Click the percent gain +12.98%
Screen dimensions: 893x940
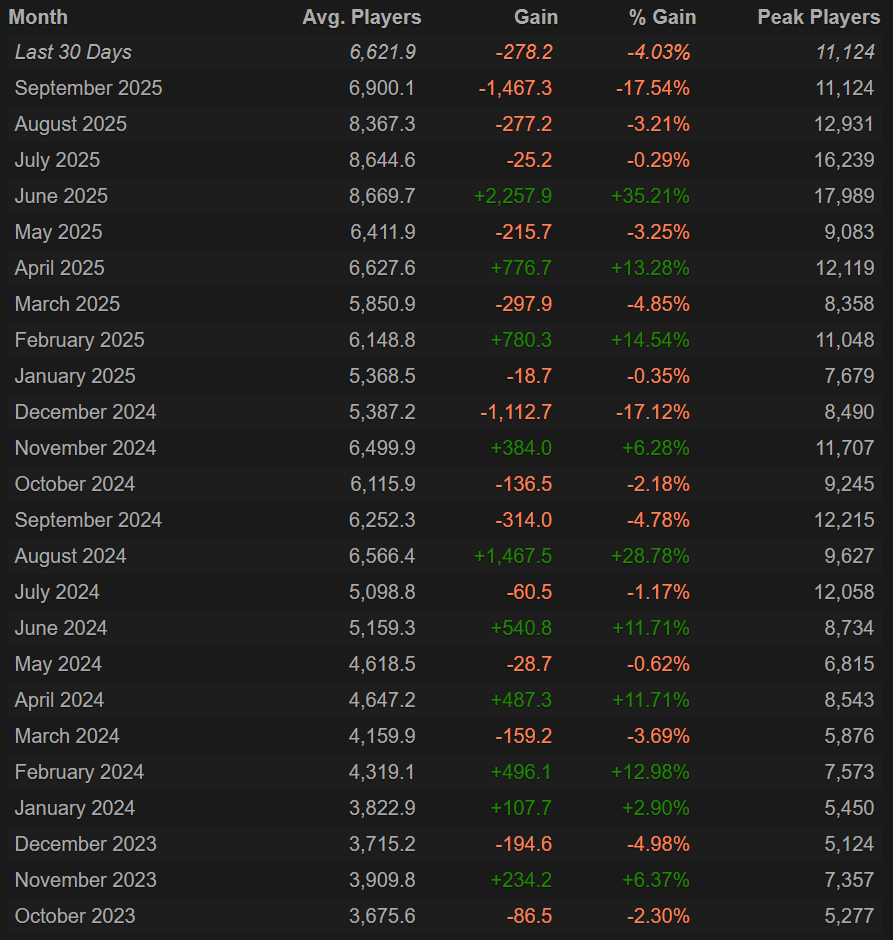click(x=650, y=772)
